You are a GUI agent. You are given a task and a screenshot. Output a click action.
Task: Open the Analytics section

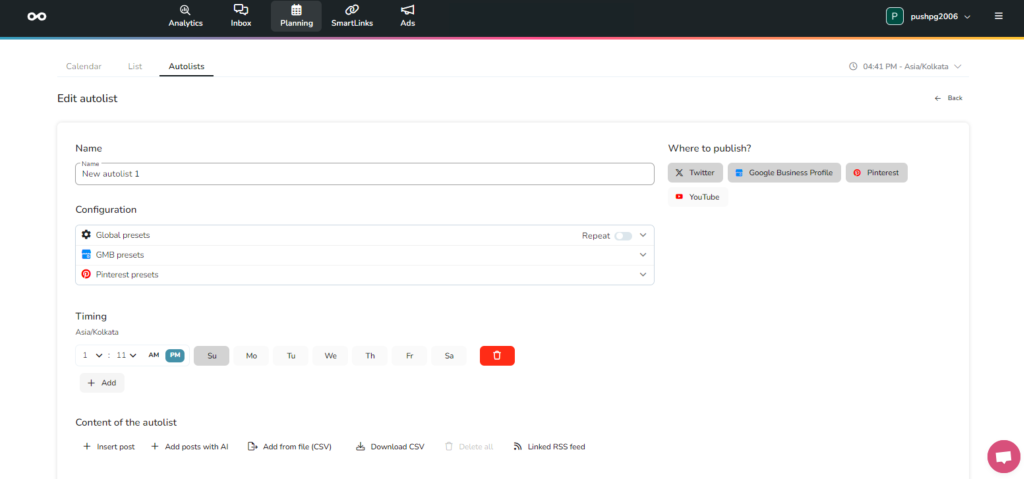185,16
